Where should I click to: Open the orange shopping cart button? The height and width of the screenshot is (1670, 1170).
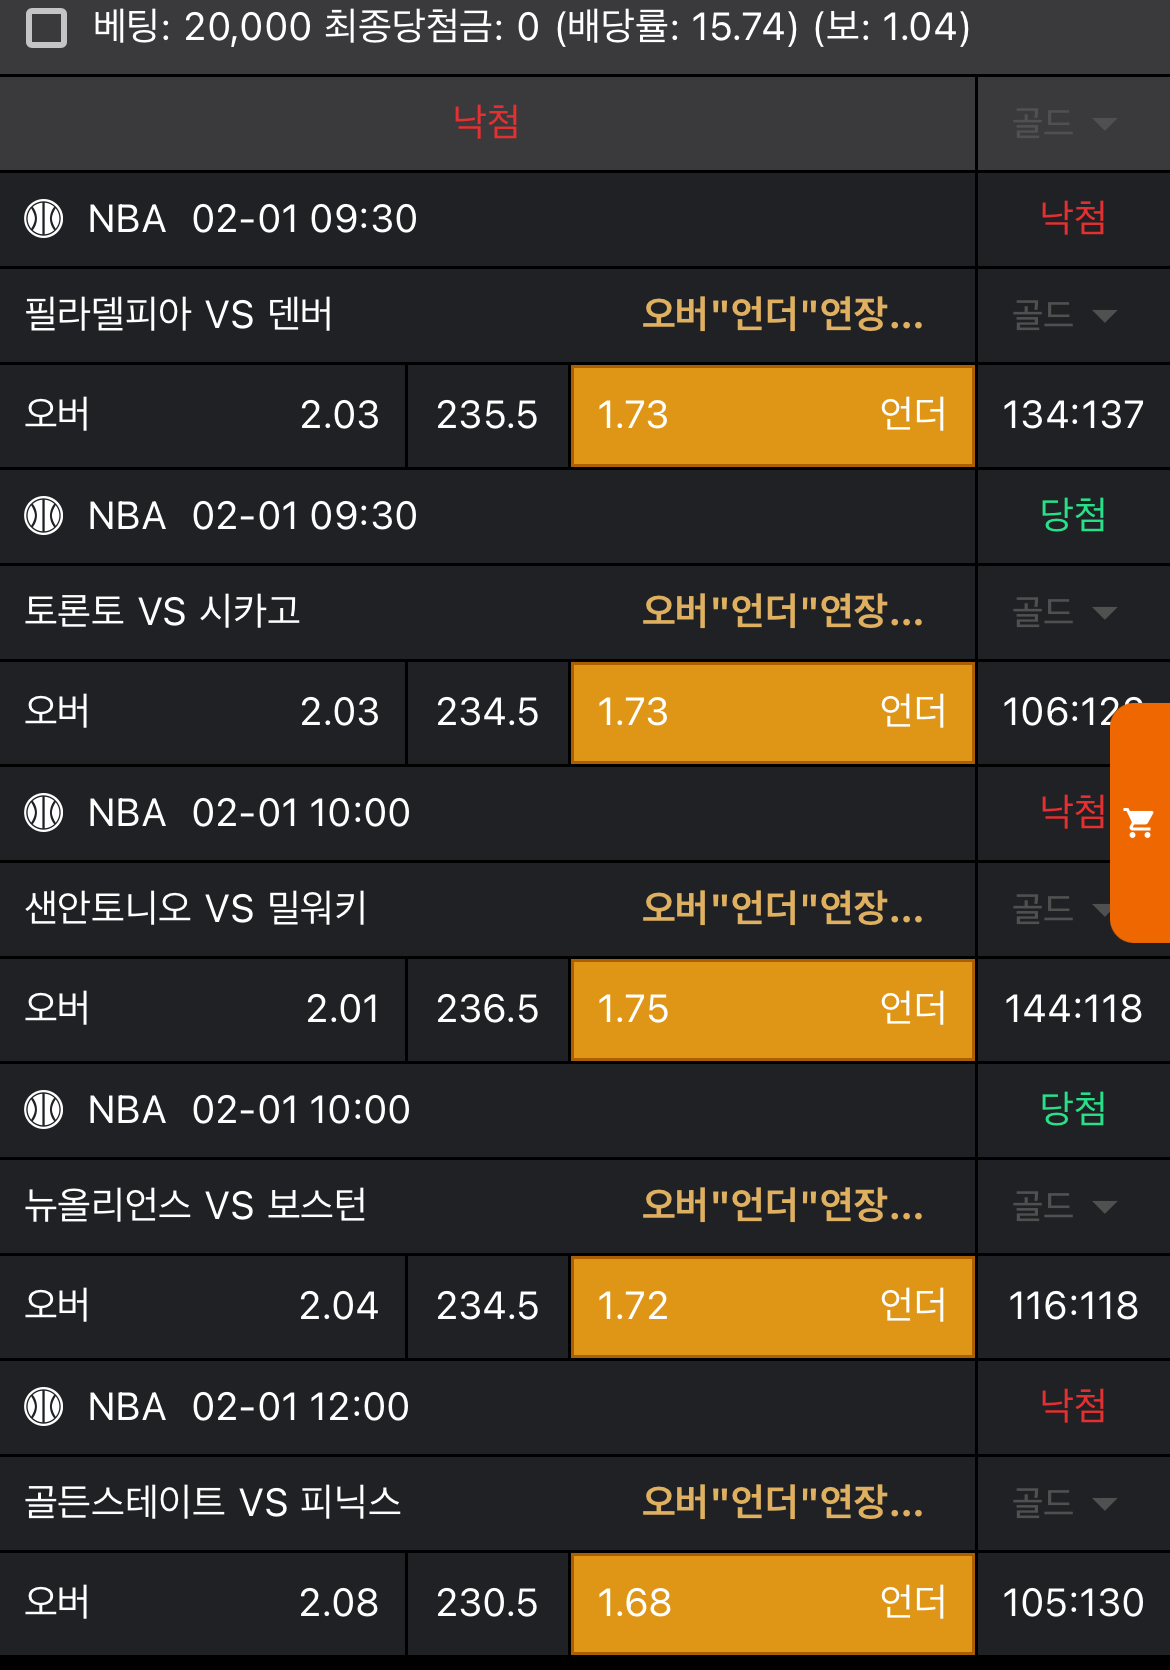point(1140,822)
